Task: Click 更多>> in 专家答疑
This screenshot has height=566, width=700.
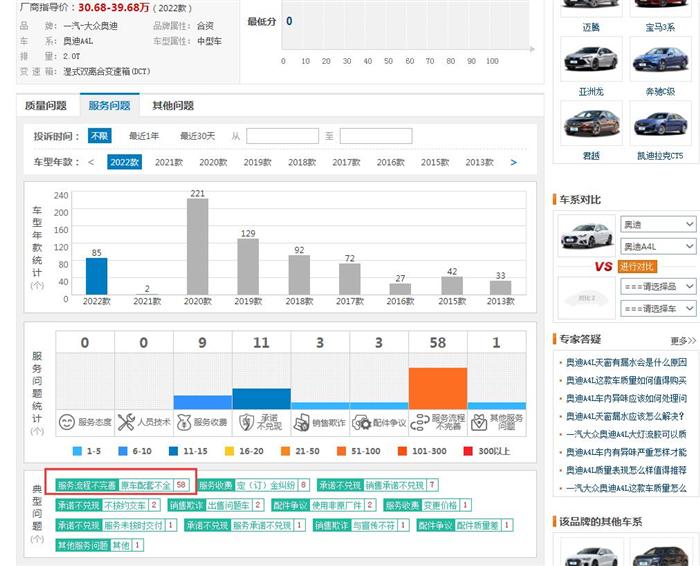Action: pyautogui.click(x=683, y=341)
